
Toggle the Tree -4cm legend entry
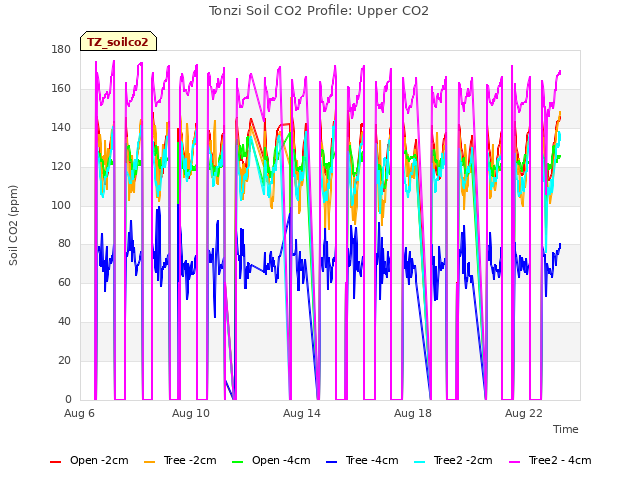[362, 461]
